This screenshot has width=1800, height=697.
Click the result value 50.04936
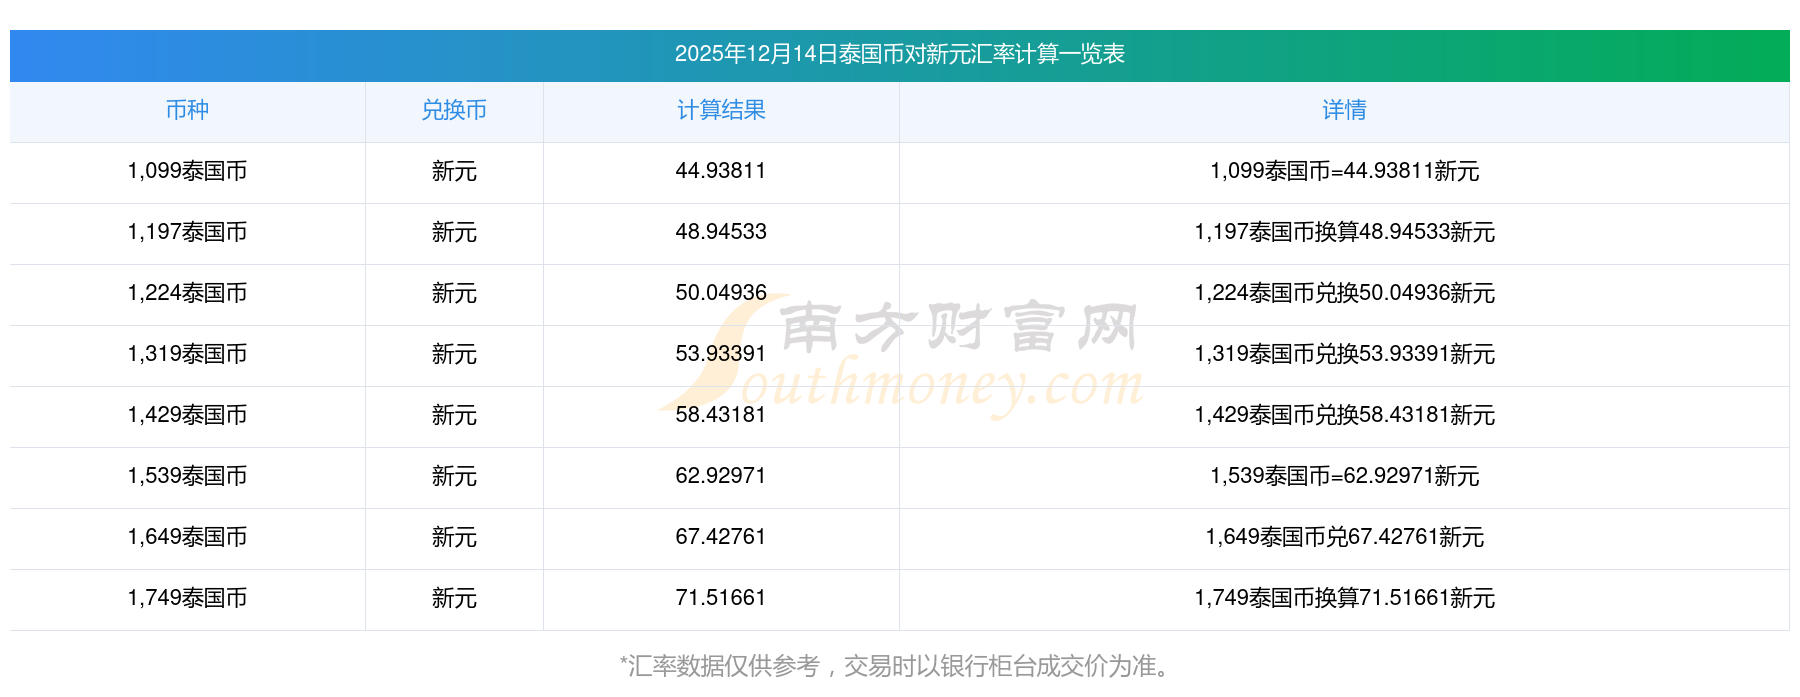pos(721,293)
